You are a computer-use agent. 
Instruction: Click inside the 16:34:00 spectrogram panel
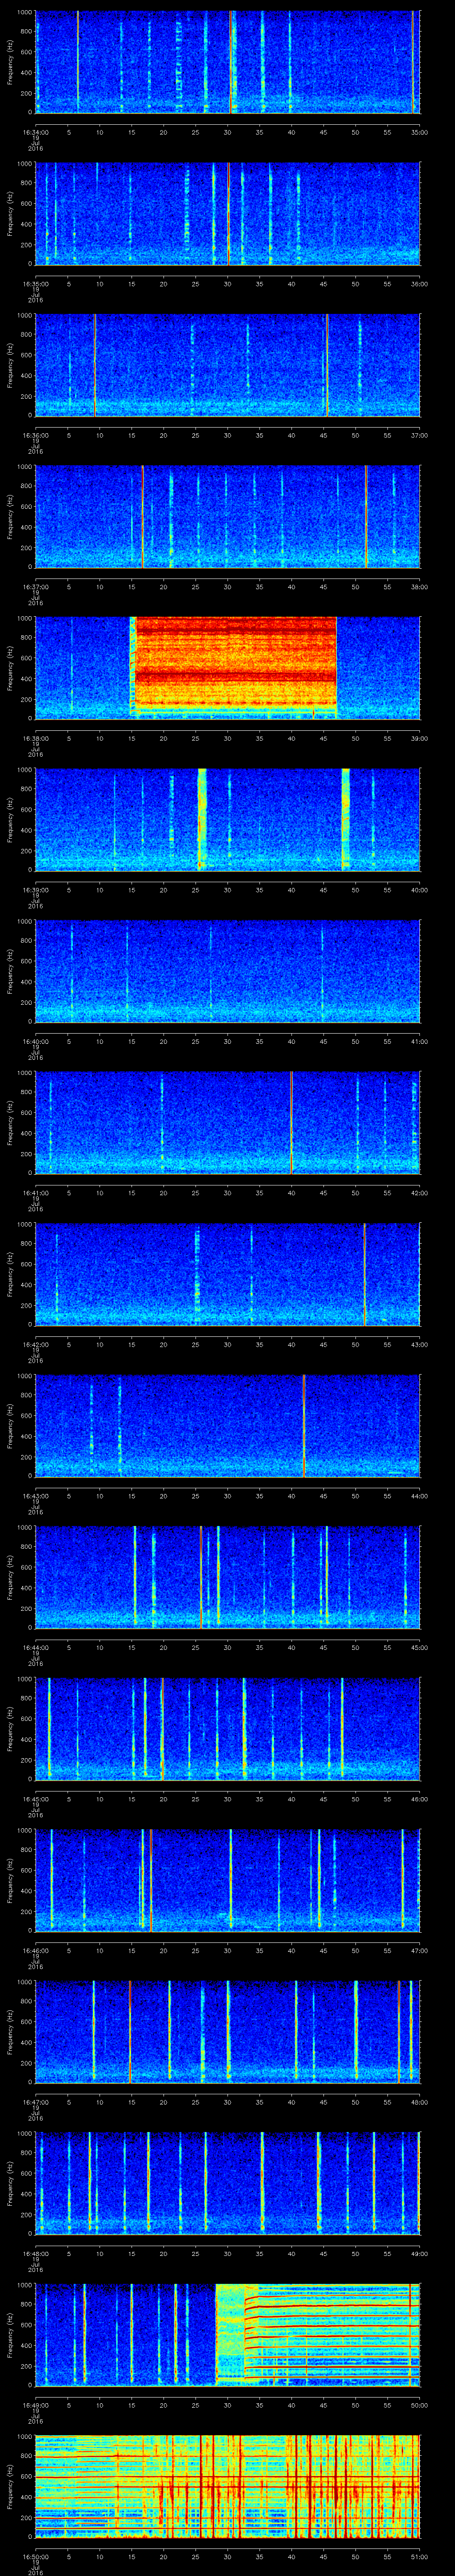[227, 62]
